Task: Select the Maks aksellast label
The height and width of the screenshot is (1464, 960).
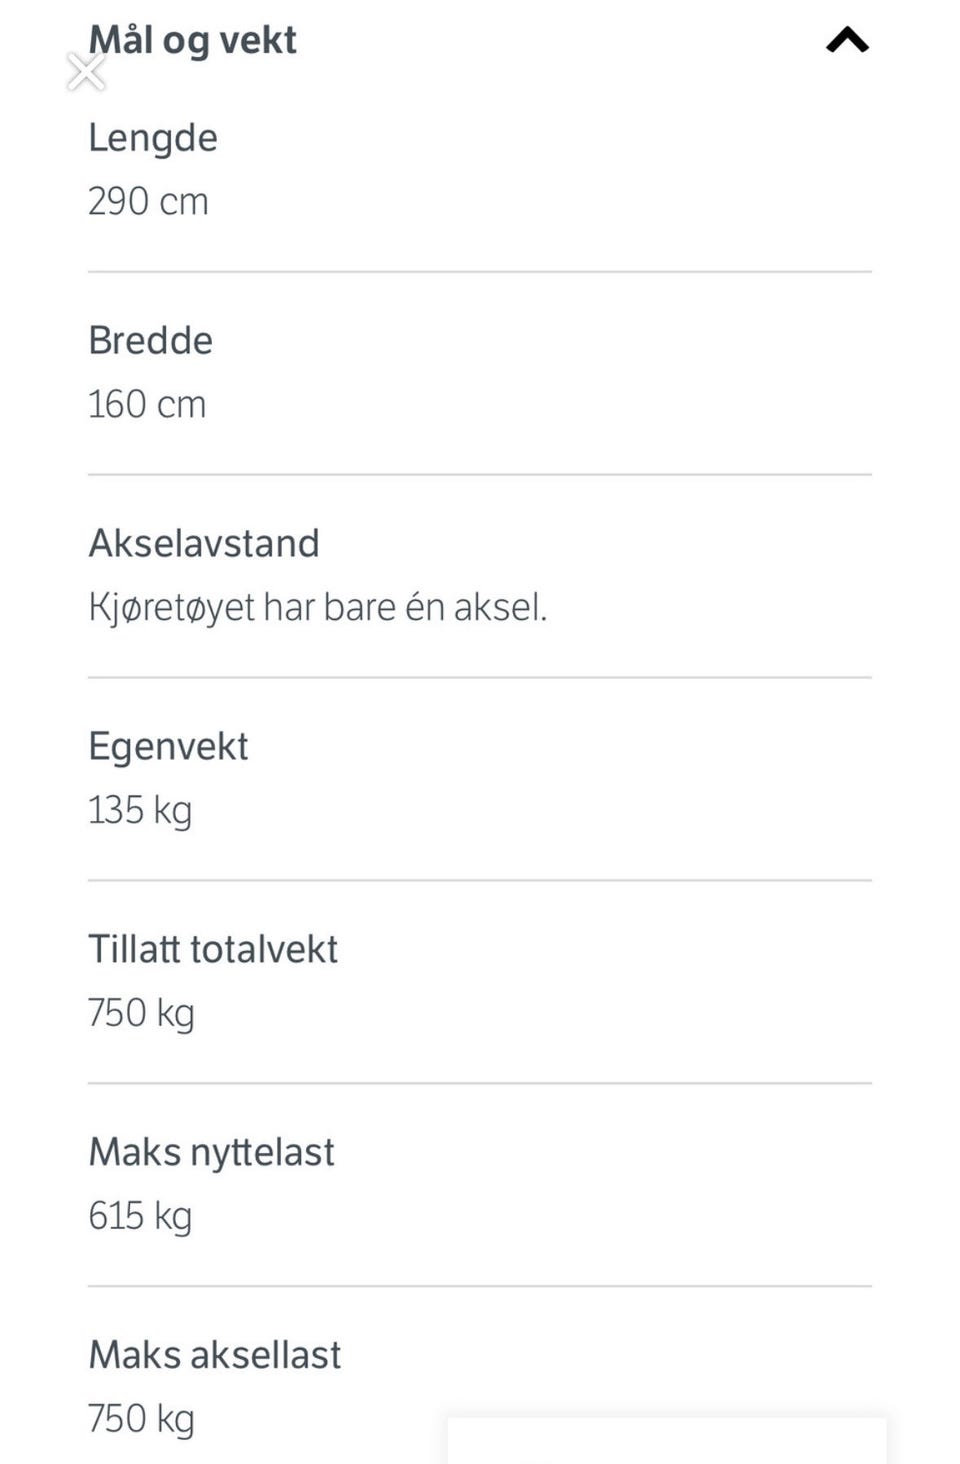Action: point(214,1356)
